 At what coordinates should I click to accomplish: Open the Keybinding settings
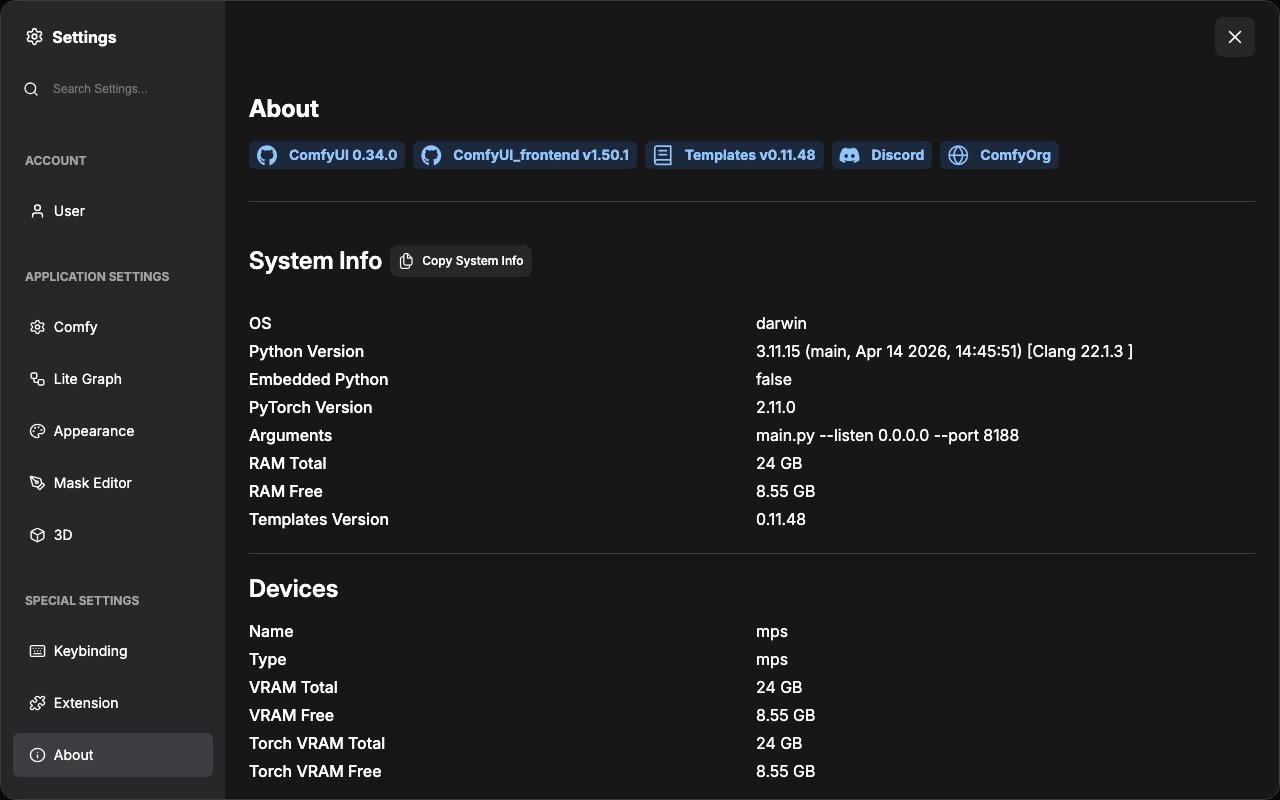click(113, 651)
